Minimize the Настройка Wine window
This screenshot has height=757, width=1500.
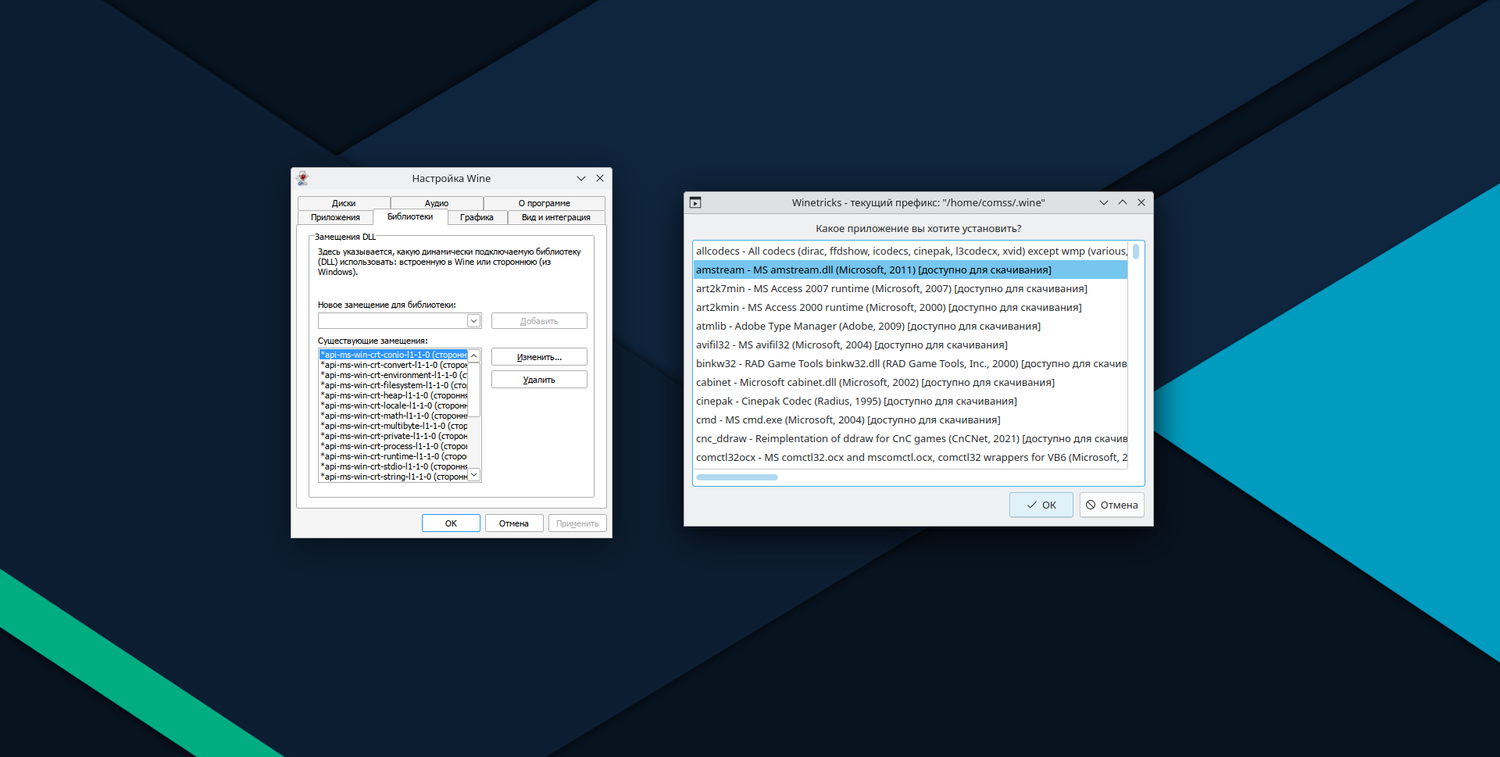pyautogui.click(x=581, y=178)
